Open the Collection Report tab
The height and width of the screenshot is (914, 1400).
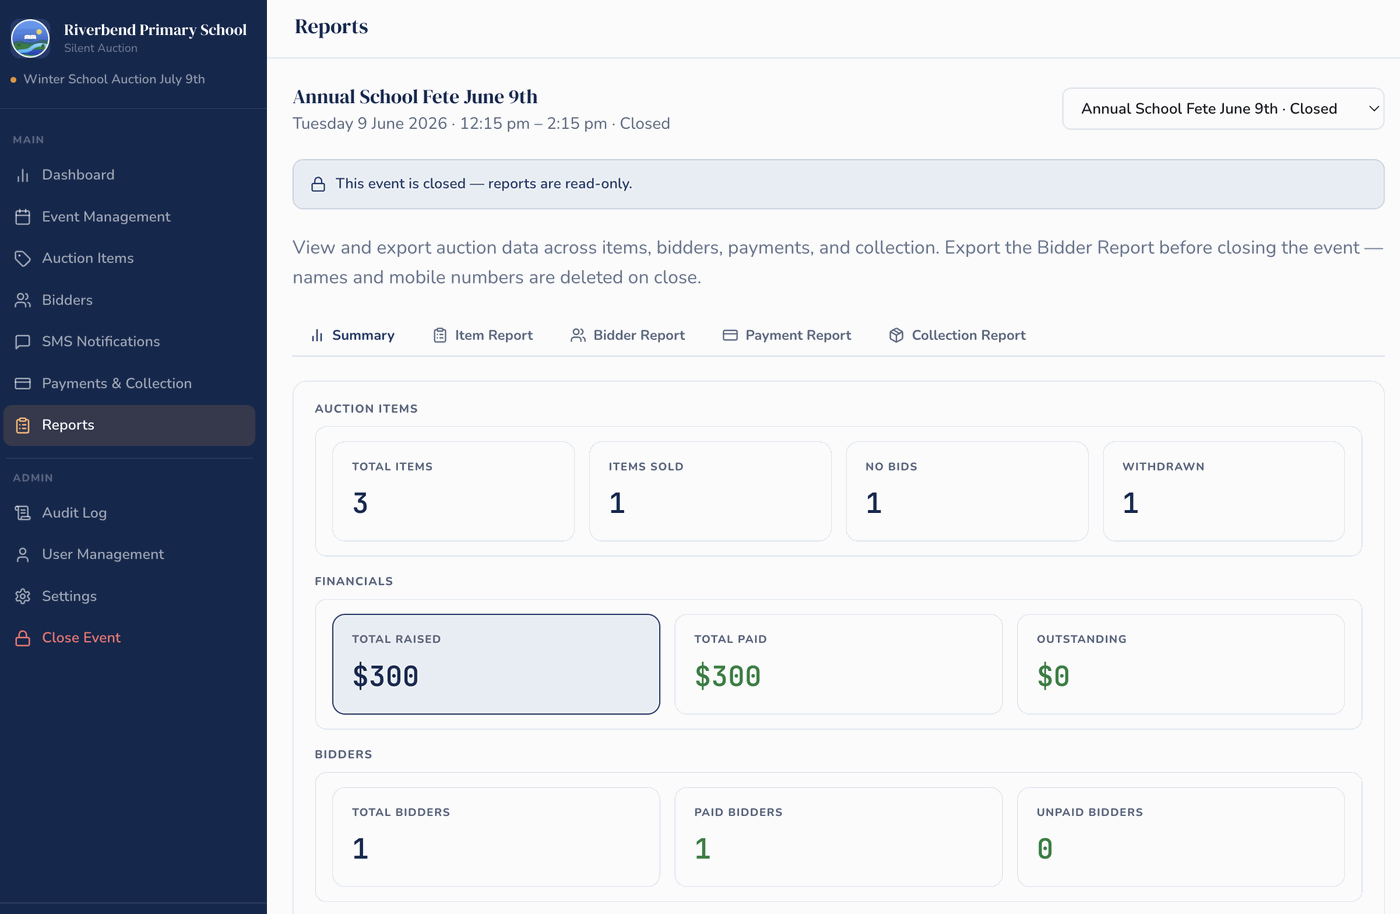pos(957,336)
